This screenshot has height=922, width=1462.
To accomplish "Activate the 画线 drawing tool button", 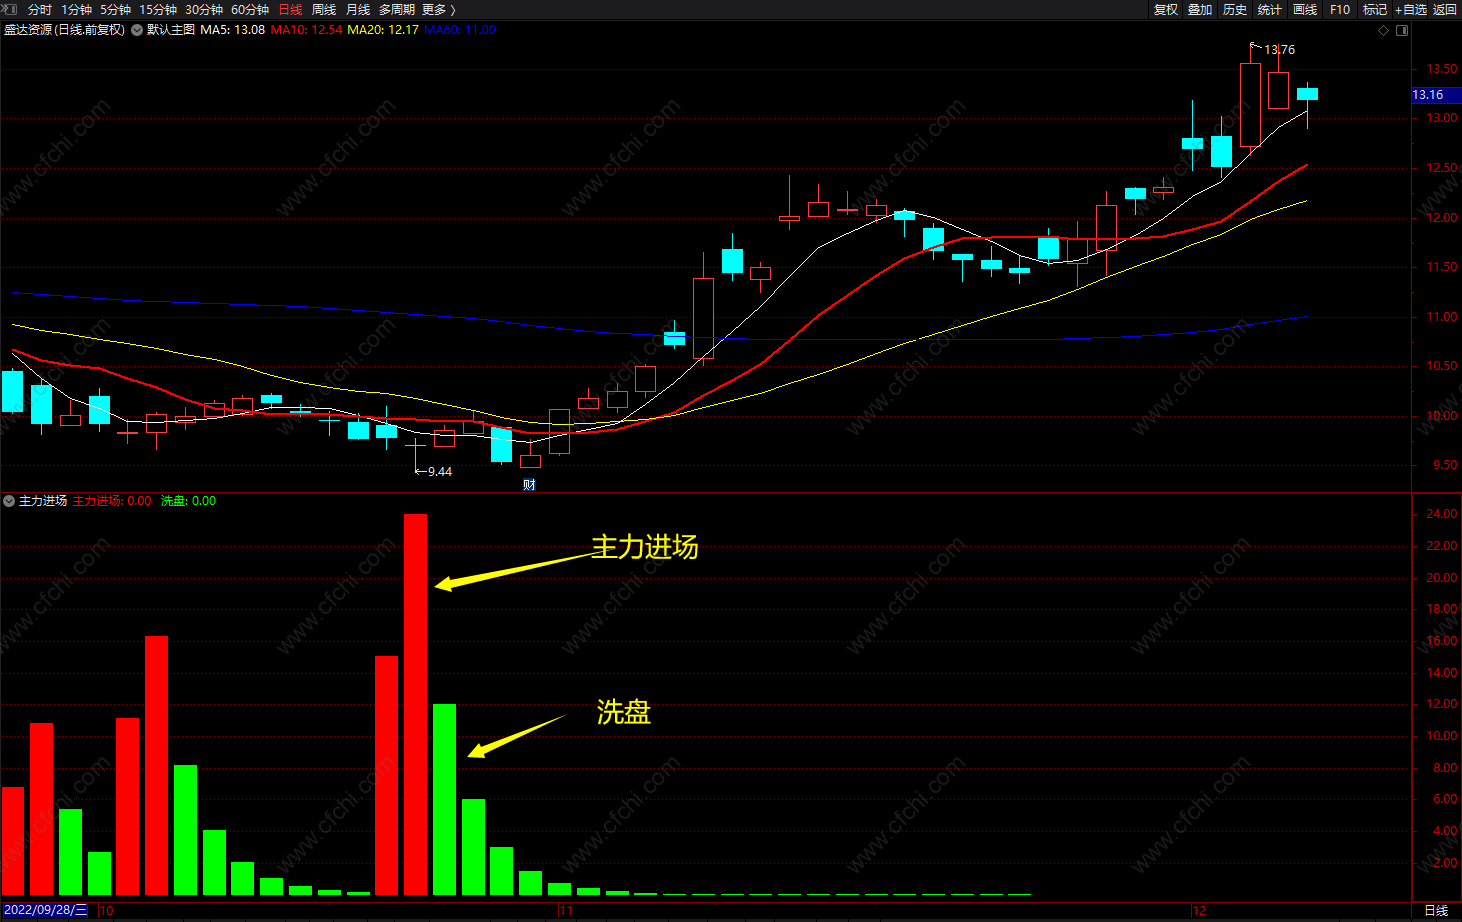I will tap(1305, 9).
